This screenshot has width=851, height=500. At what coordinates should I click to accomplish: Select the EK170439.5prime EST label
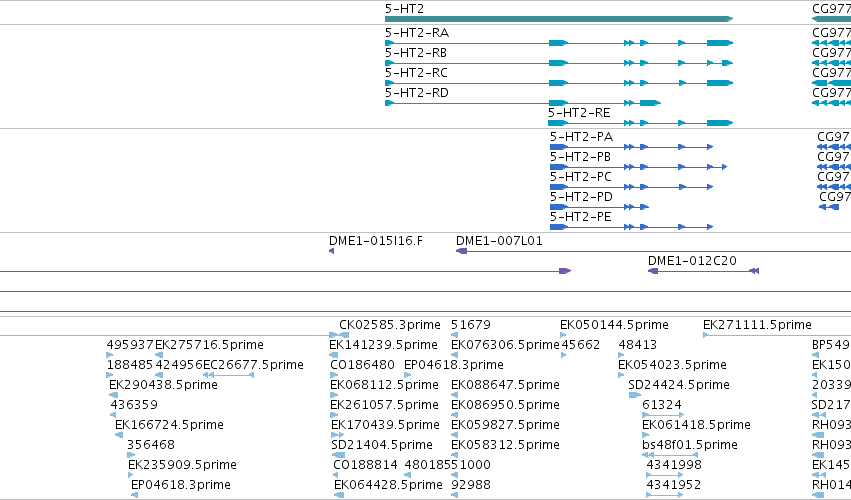pos(385,425)
